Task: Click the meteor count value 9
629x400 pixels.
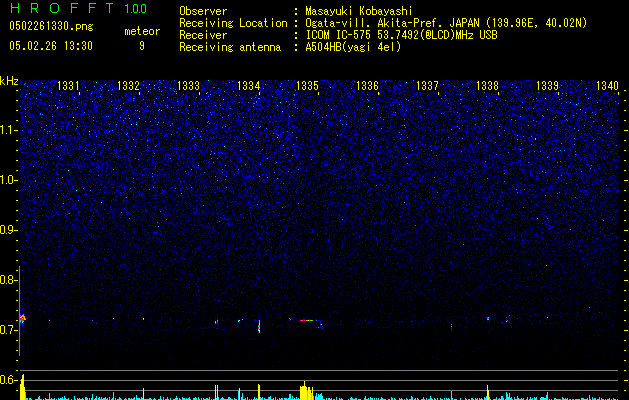Action: click(x=142, y=46)
